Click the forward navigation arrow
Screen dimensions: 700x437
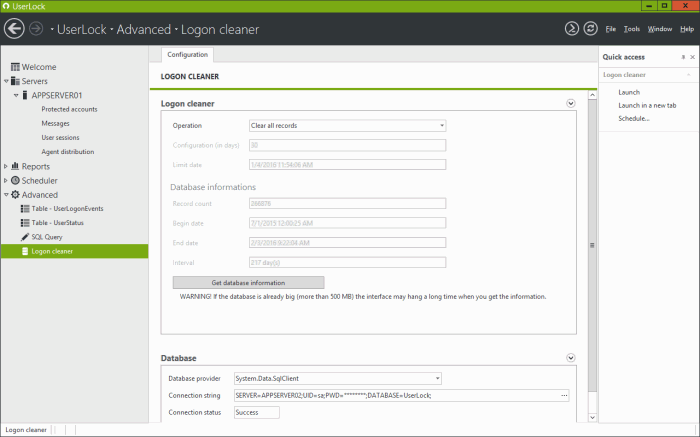[x=36, y=29]
